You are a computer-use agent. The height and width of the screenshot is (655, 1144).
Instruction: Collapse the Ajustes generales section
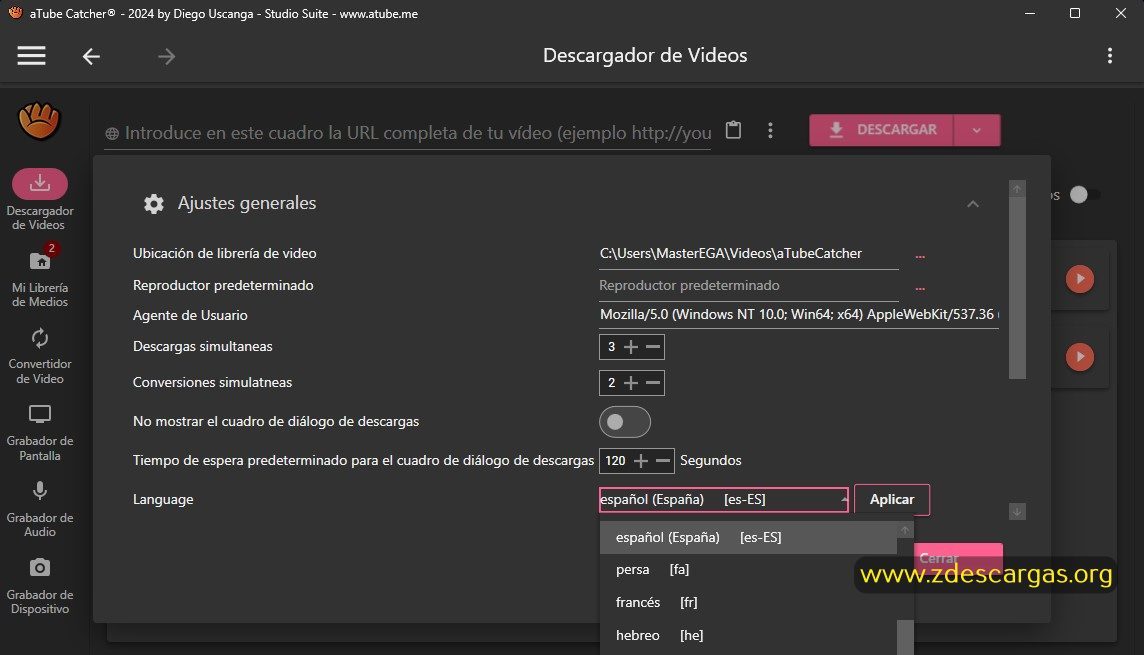coord(973,204)
